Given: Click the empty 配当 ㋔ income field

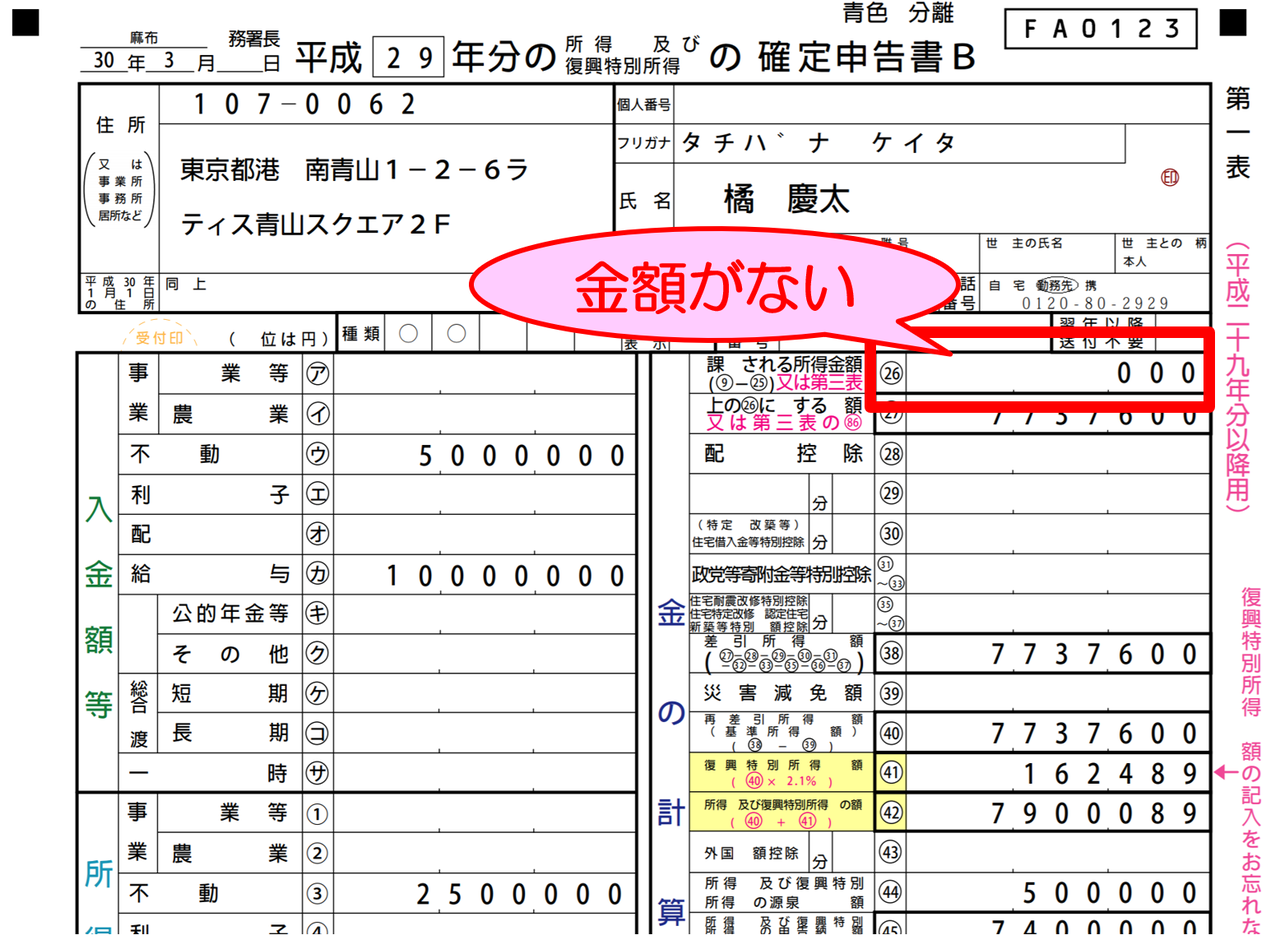Looking at the screenshot, I should point(484,534).
